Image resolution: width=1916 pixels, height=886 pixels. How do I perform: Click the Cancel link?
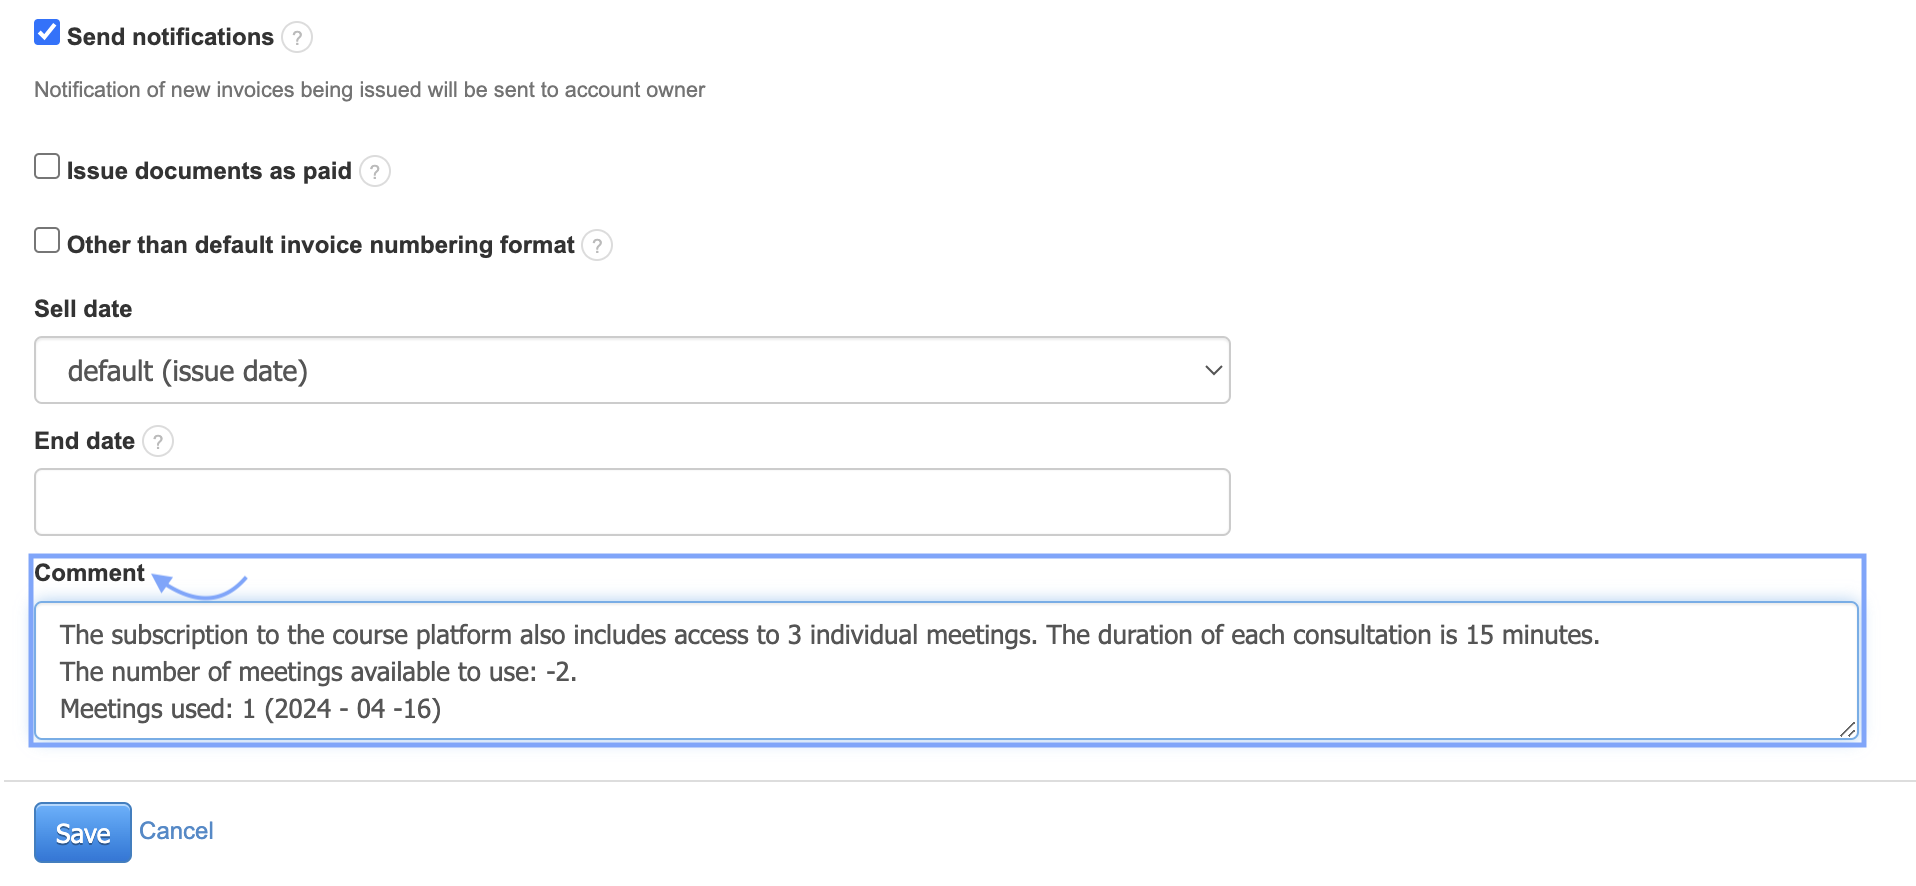point(176,831)
